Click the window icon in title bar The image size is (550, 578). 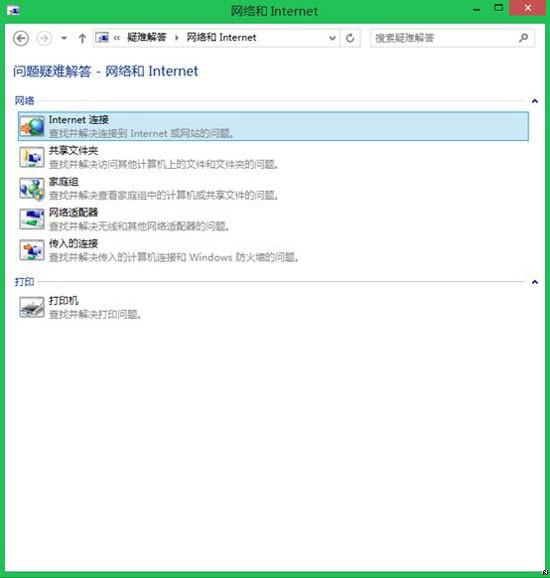click(x=14, y=10)
